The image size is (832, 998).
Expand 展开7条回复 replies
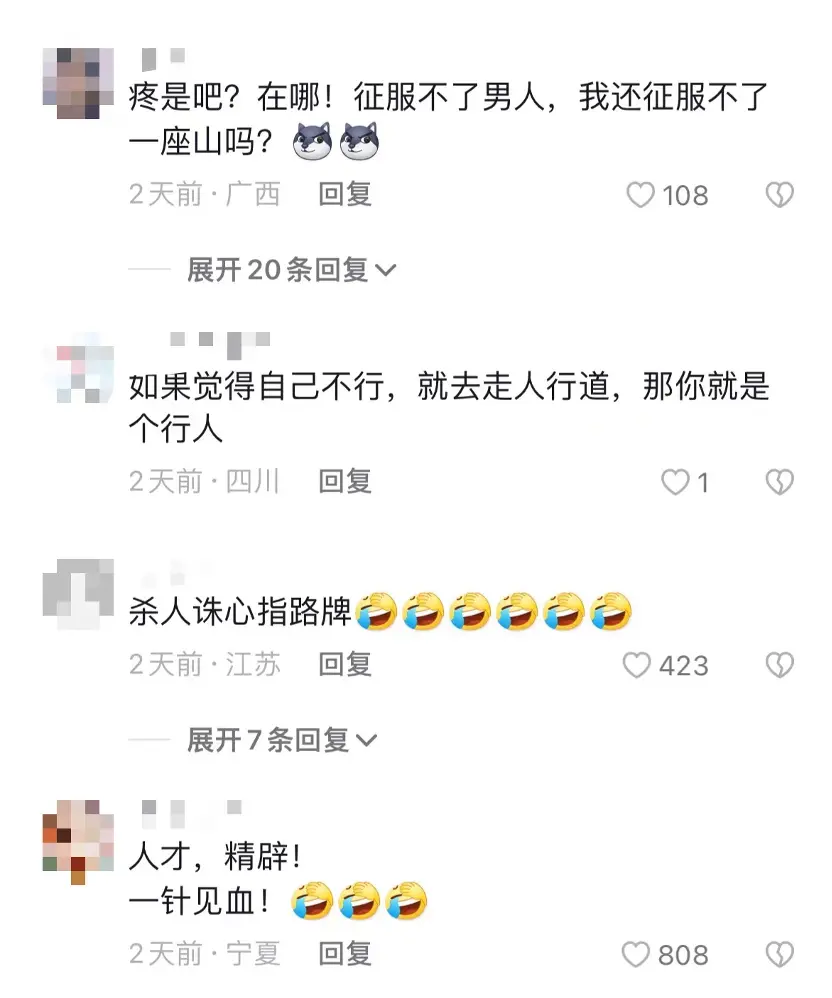[x=282, y=740]
